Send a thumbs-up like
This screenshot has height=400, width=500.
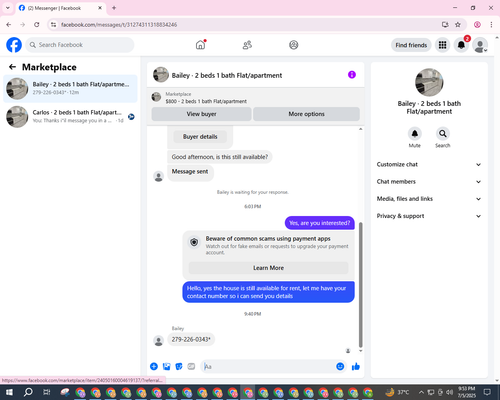point(356,367)
